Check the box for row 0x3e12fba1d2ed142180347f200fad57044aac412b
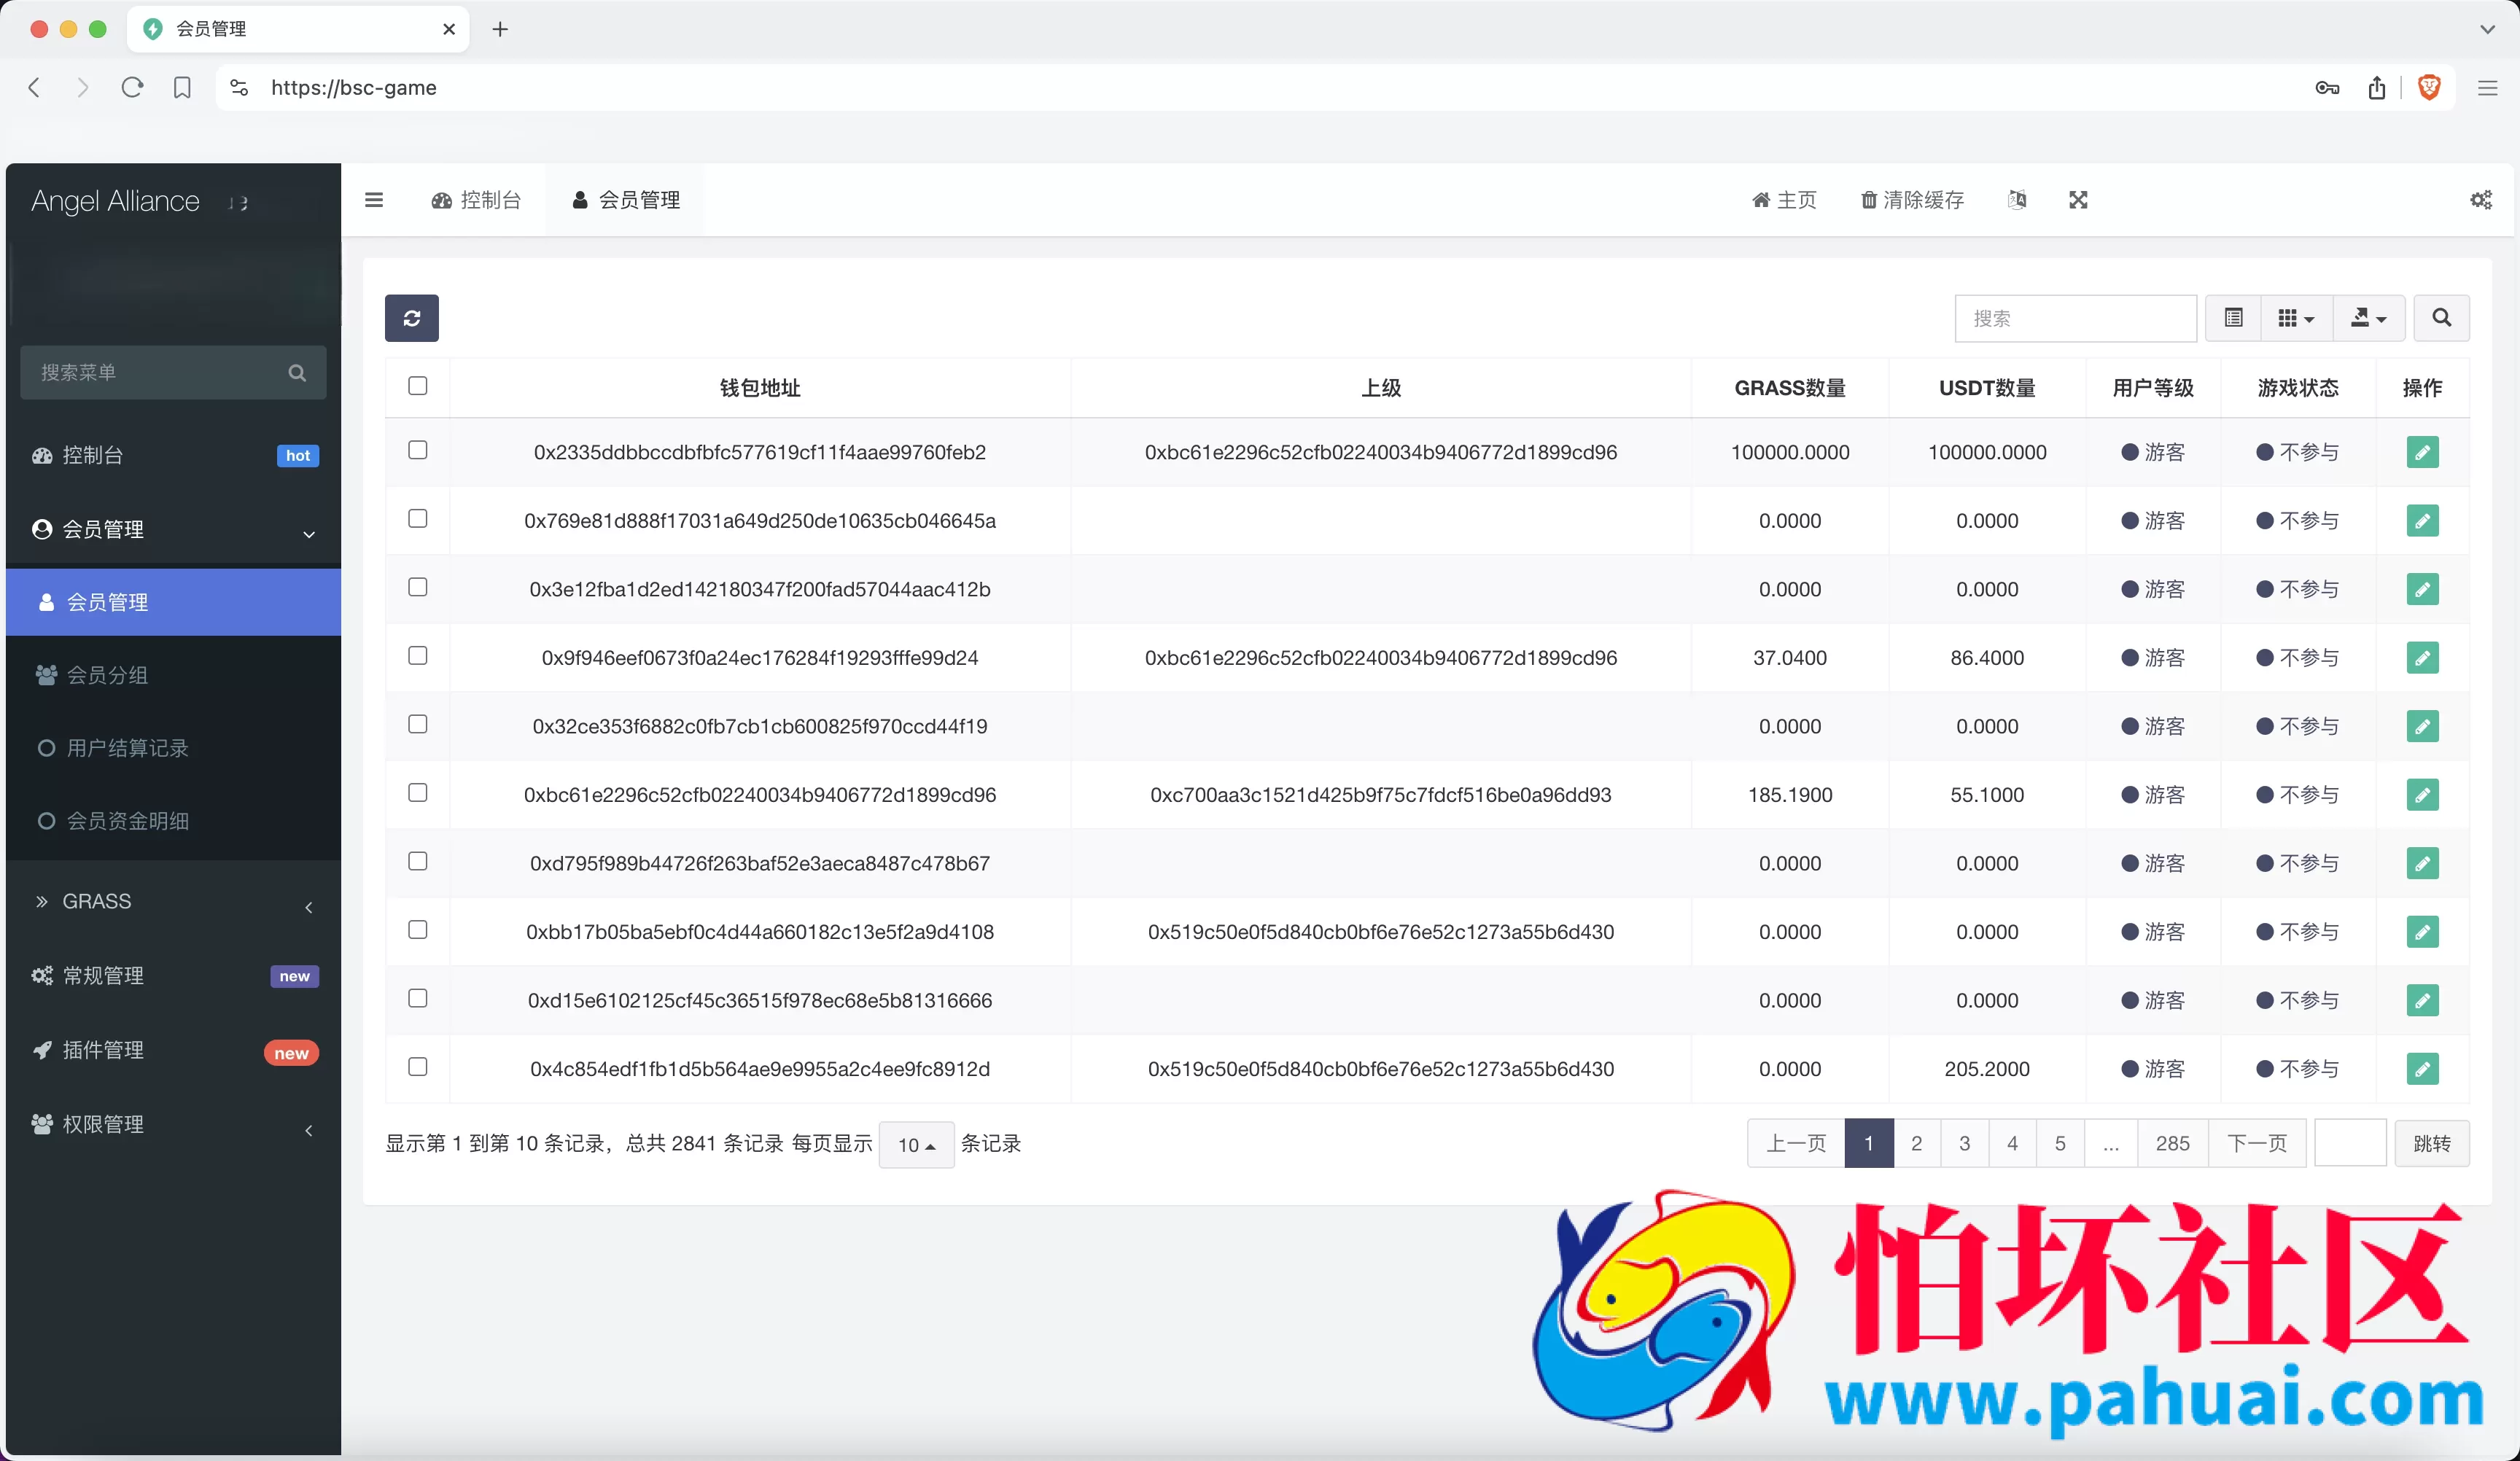Screen dimensions: 2520x1461 [x=418, y=587]
